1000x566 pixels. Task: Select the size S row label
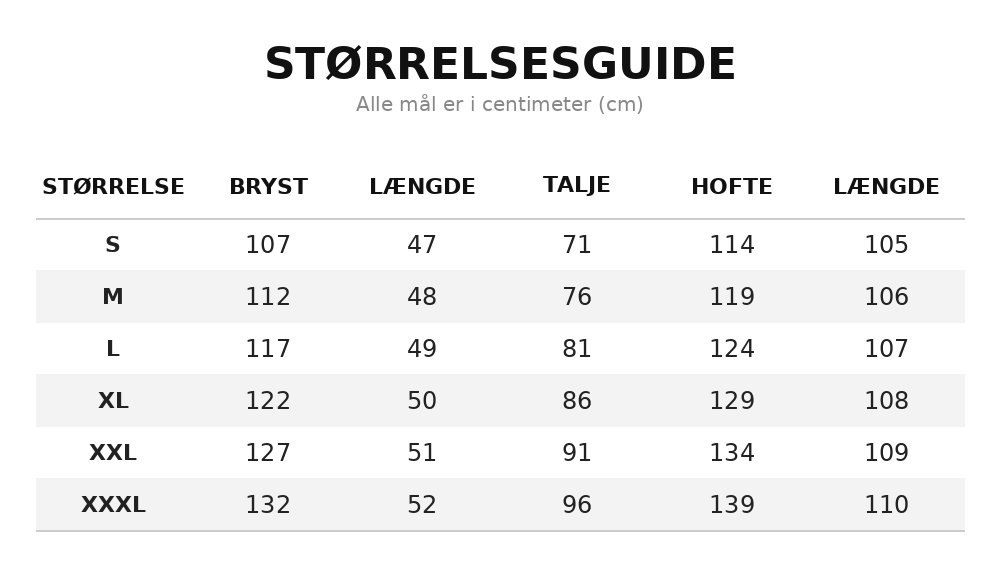pos(113,245)
